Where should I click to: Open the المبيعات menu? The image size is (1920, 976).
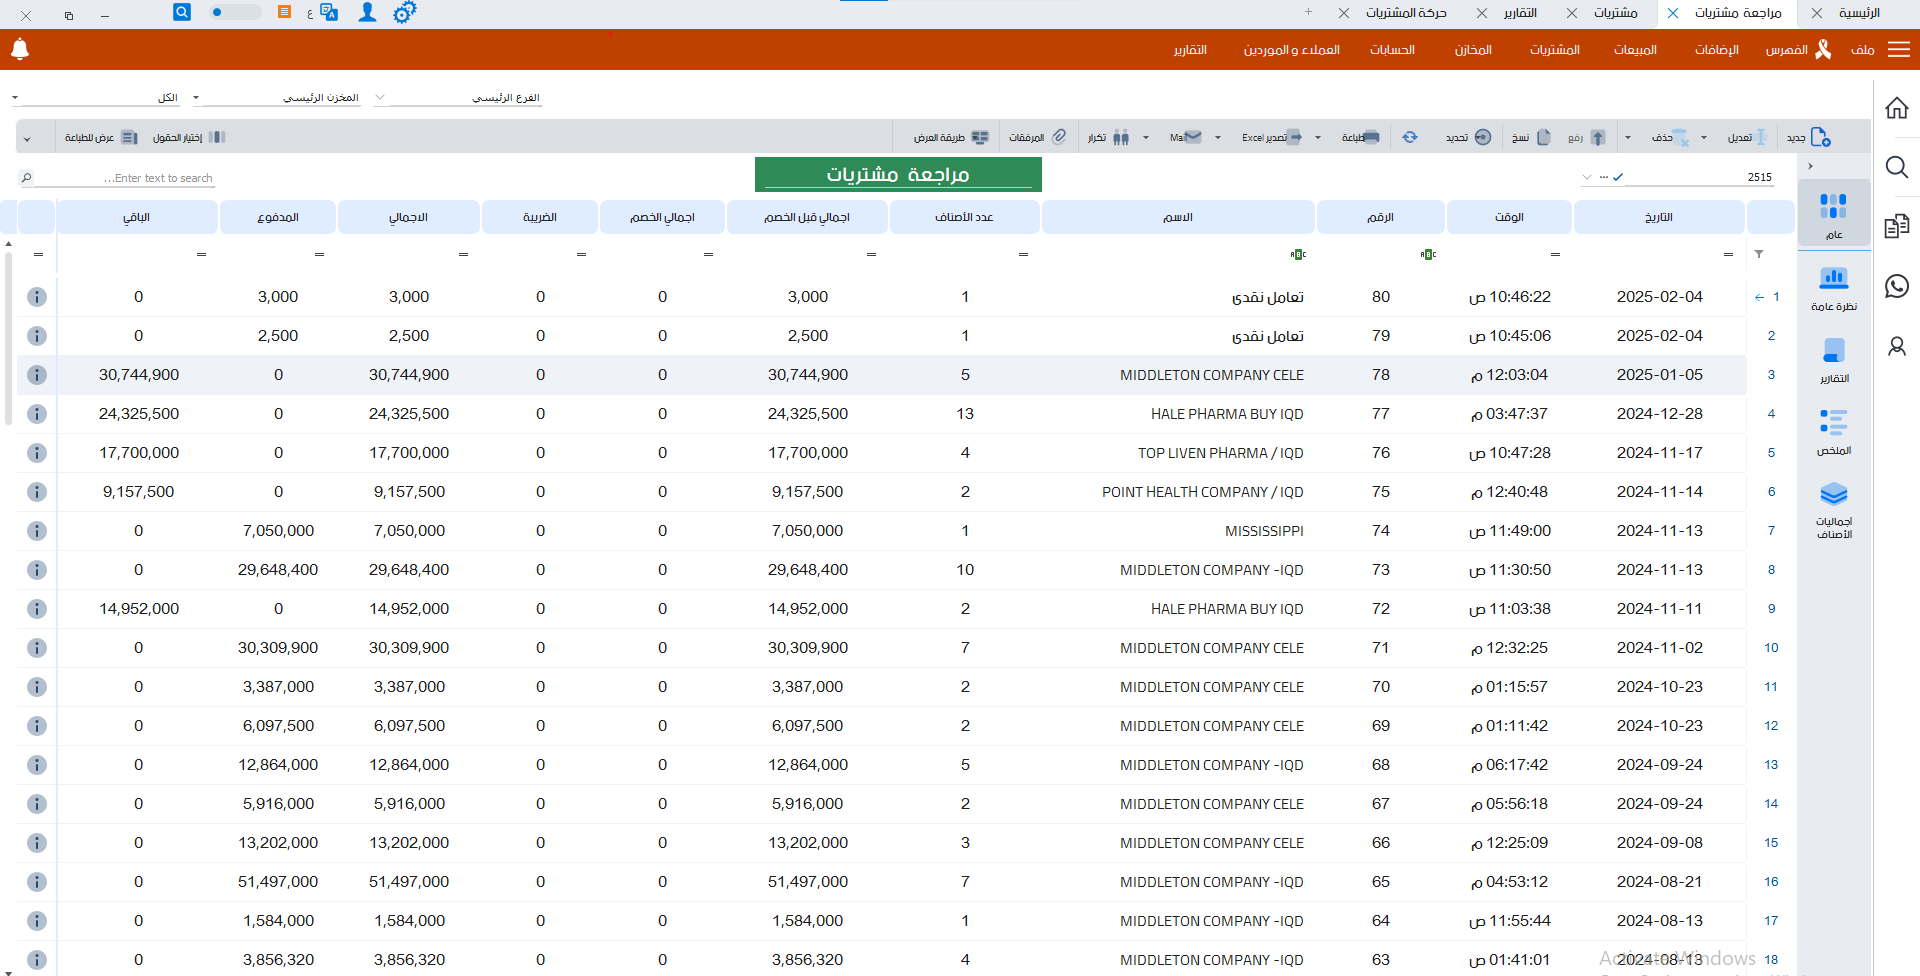tap(1635, 50)
